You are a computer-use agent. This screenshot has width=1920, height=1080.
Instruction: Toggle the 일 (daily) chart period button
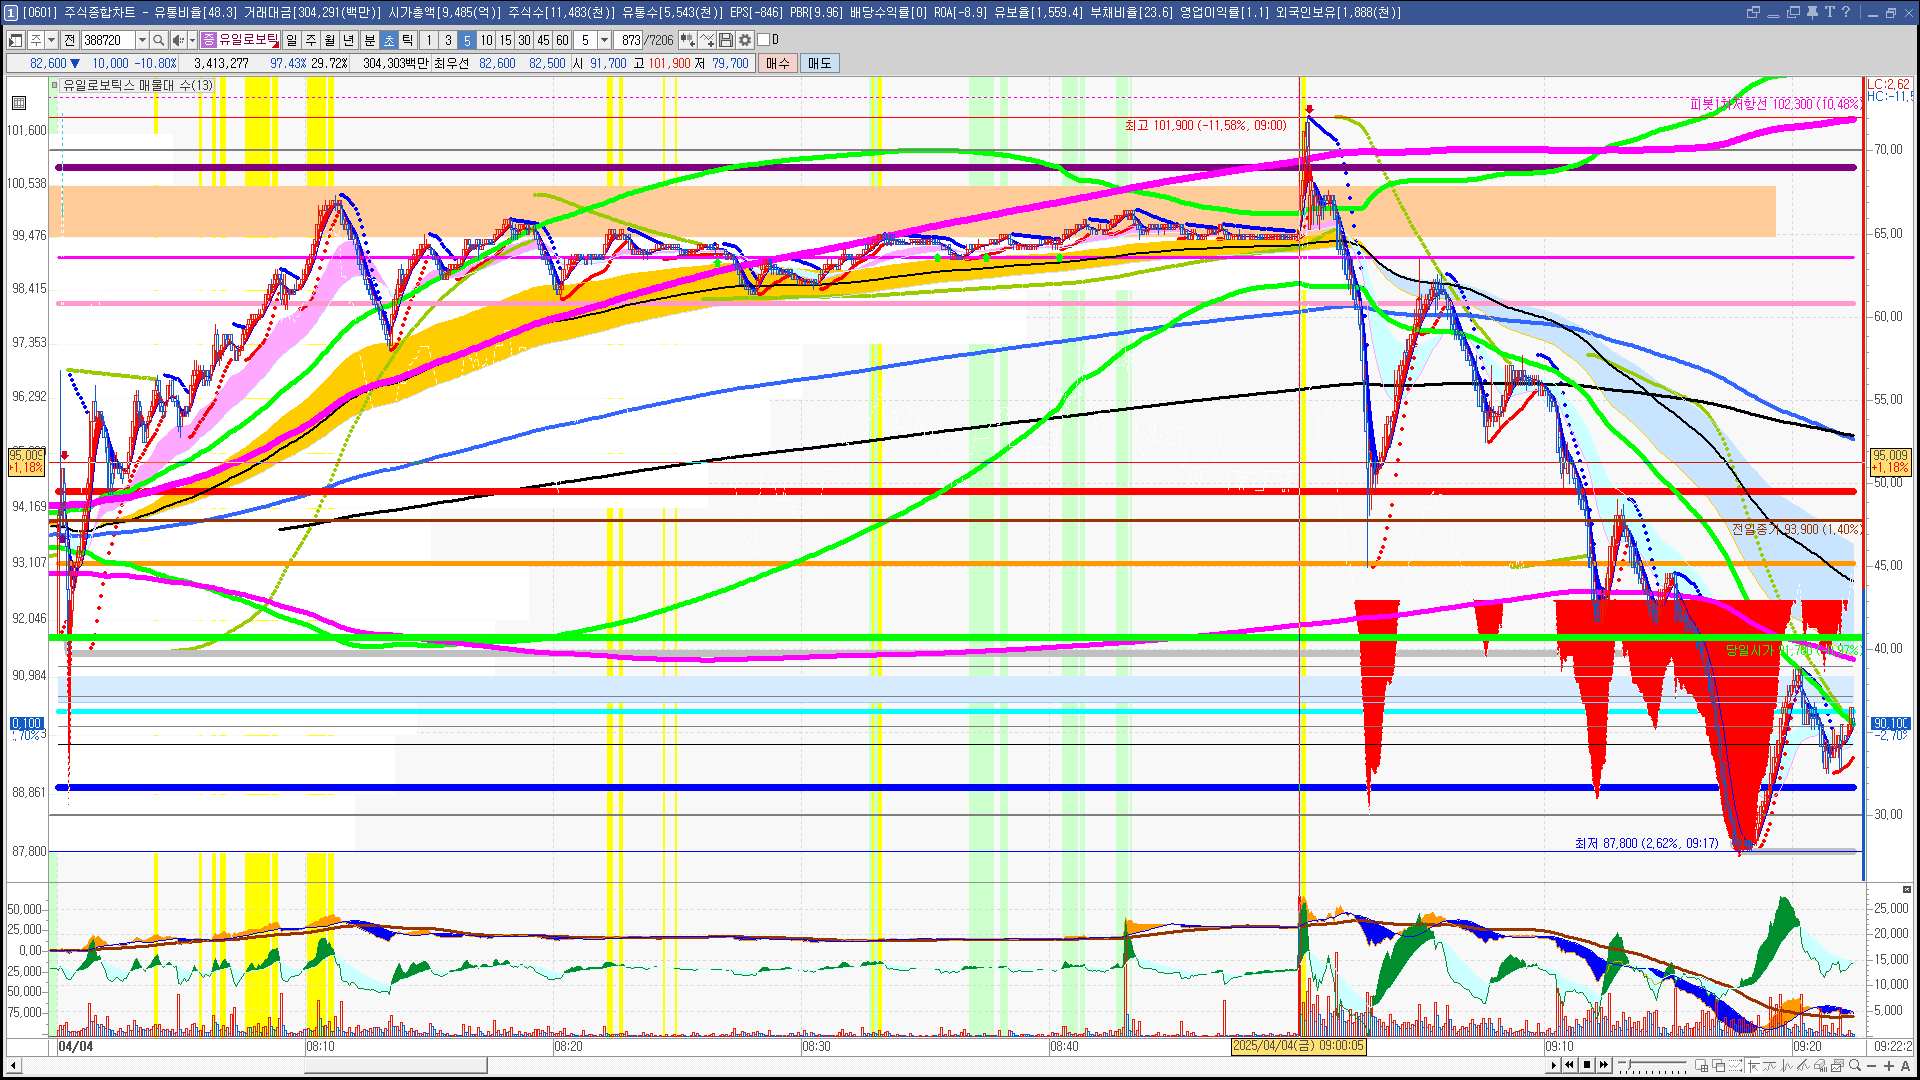point(291,40)
